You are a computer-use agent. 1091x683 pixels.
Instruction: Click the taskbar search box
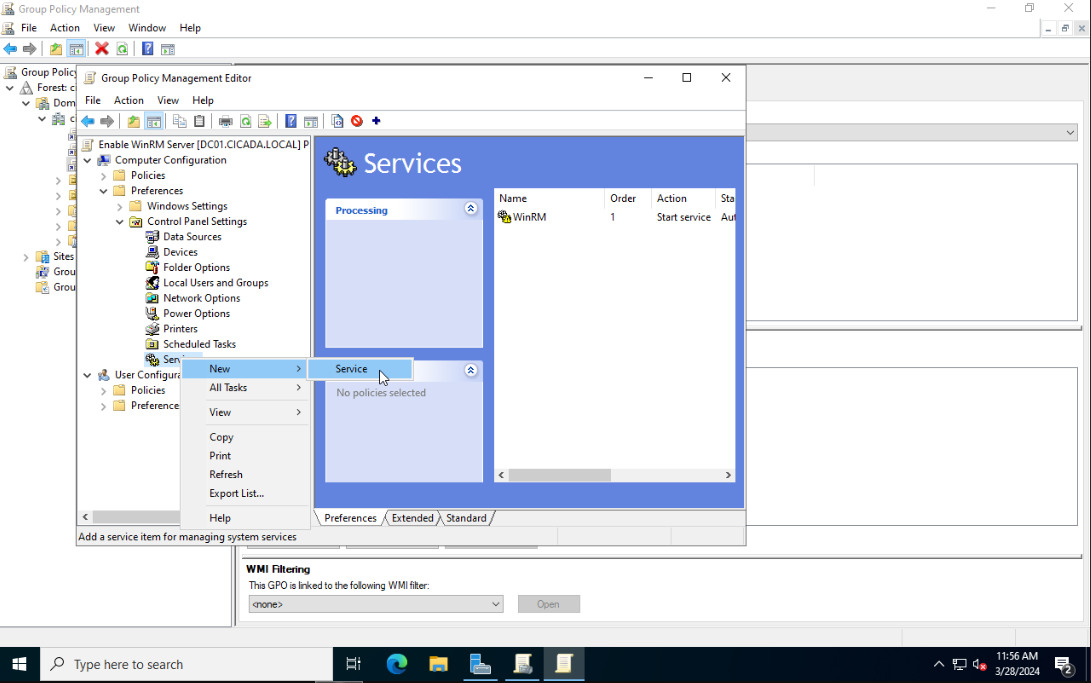(186, 664)
